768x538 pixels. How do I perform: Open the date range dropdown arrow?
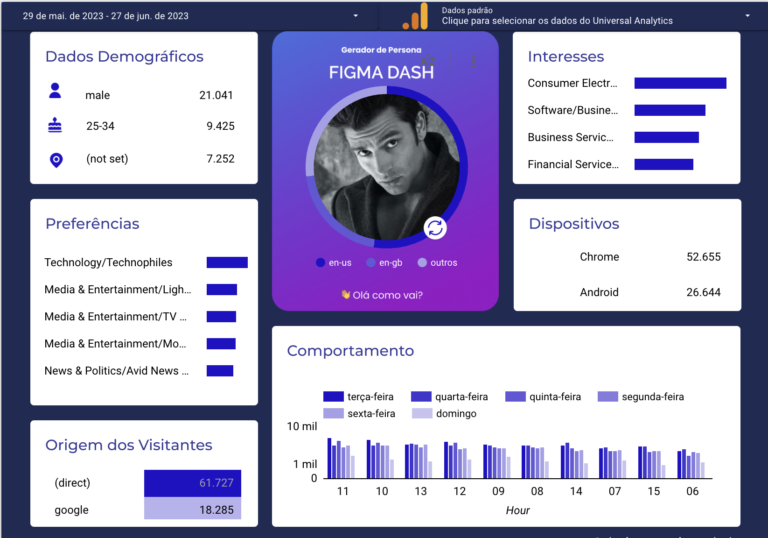tap(356, 16)
